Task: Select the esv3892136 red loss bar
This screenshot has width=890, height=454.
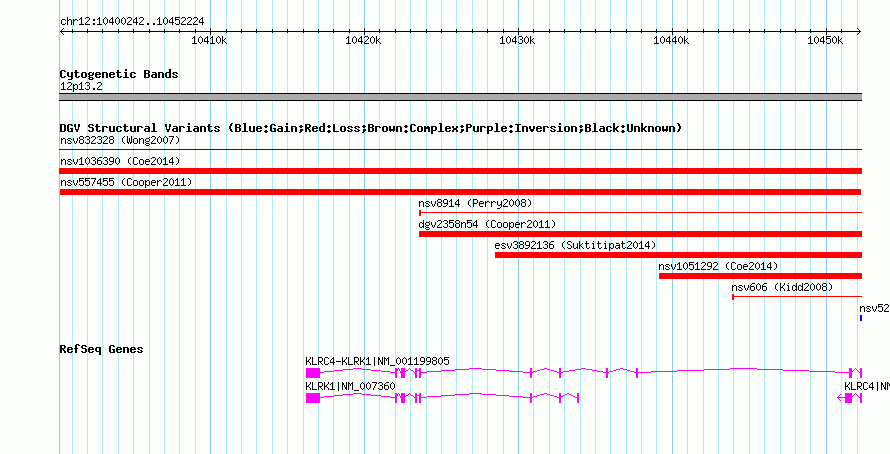Action: coord(678,255)
